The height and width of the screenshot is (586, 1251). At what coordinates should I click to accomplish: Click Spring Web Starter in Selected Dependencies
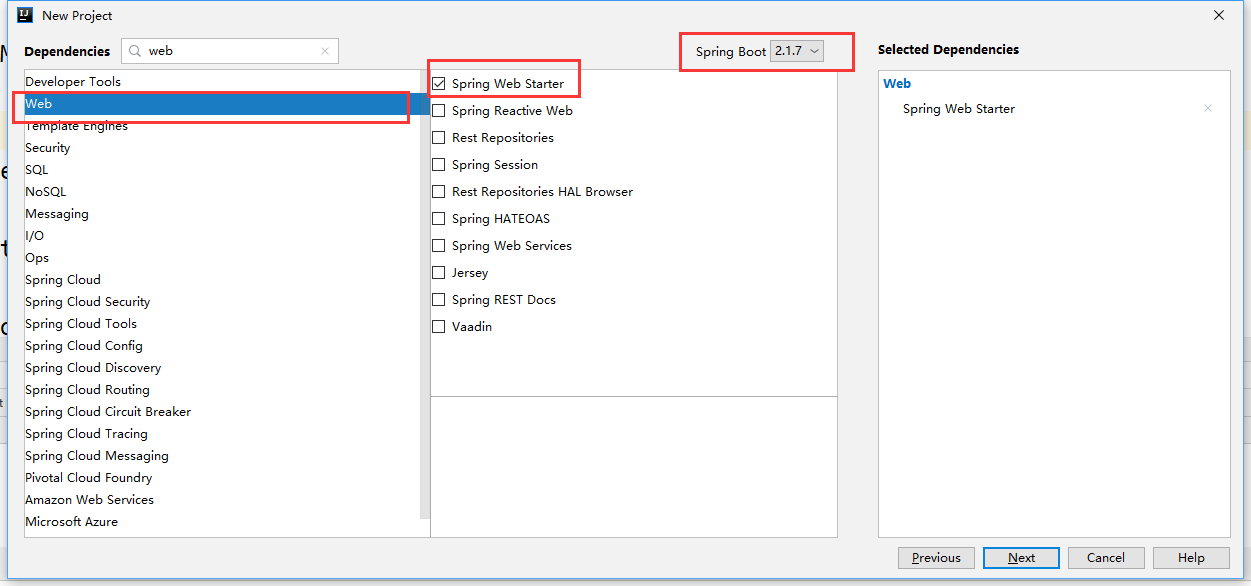click(x=958, y=109)
